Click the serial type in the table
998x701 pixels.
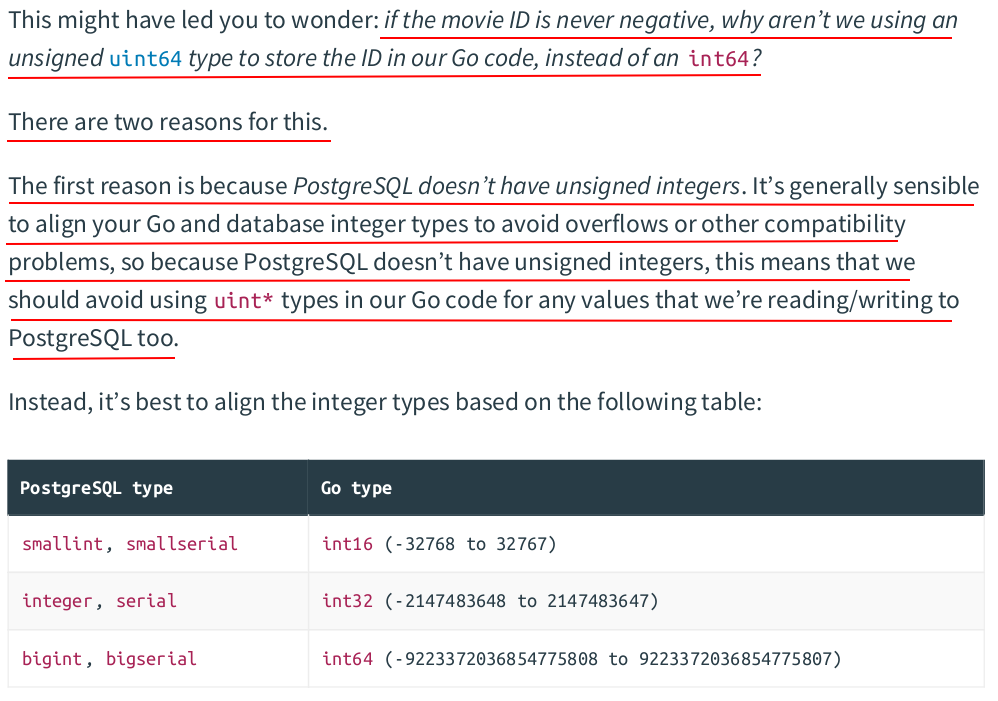pyautogui.click(x=146, y=602)
